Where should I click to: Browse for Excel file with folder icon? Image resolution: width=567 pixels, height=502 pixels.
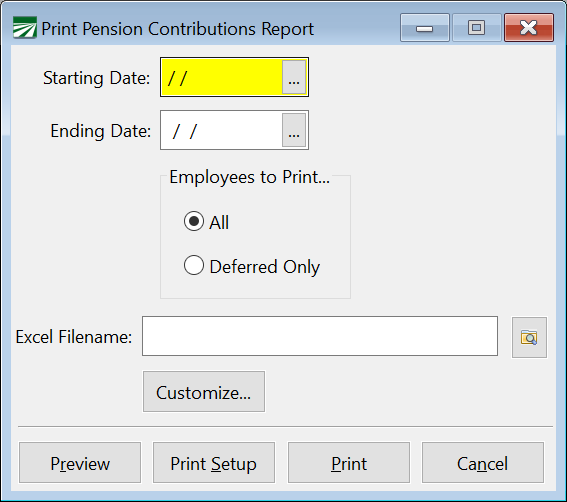(529, 337)
